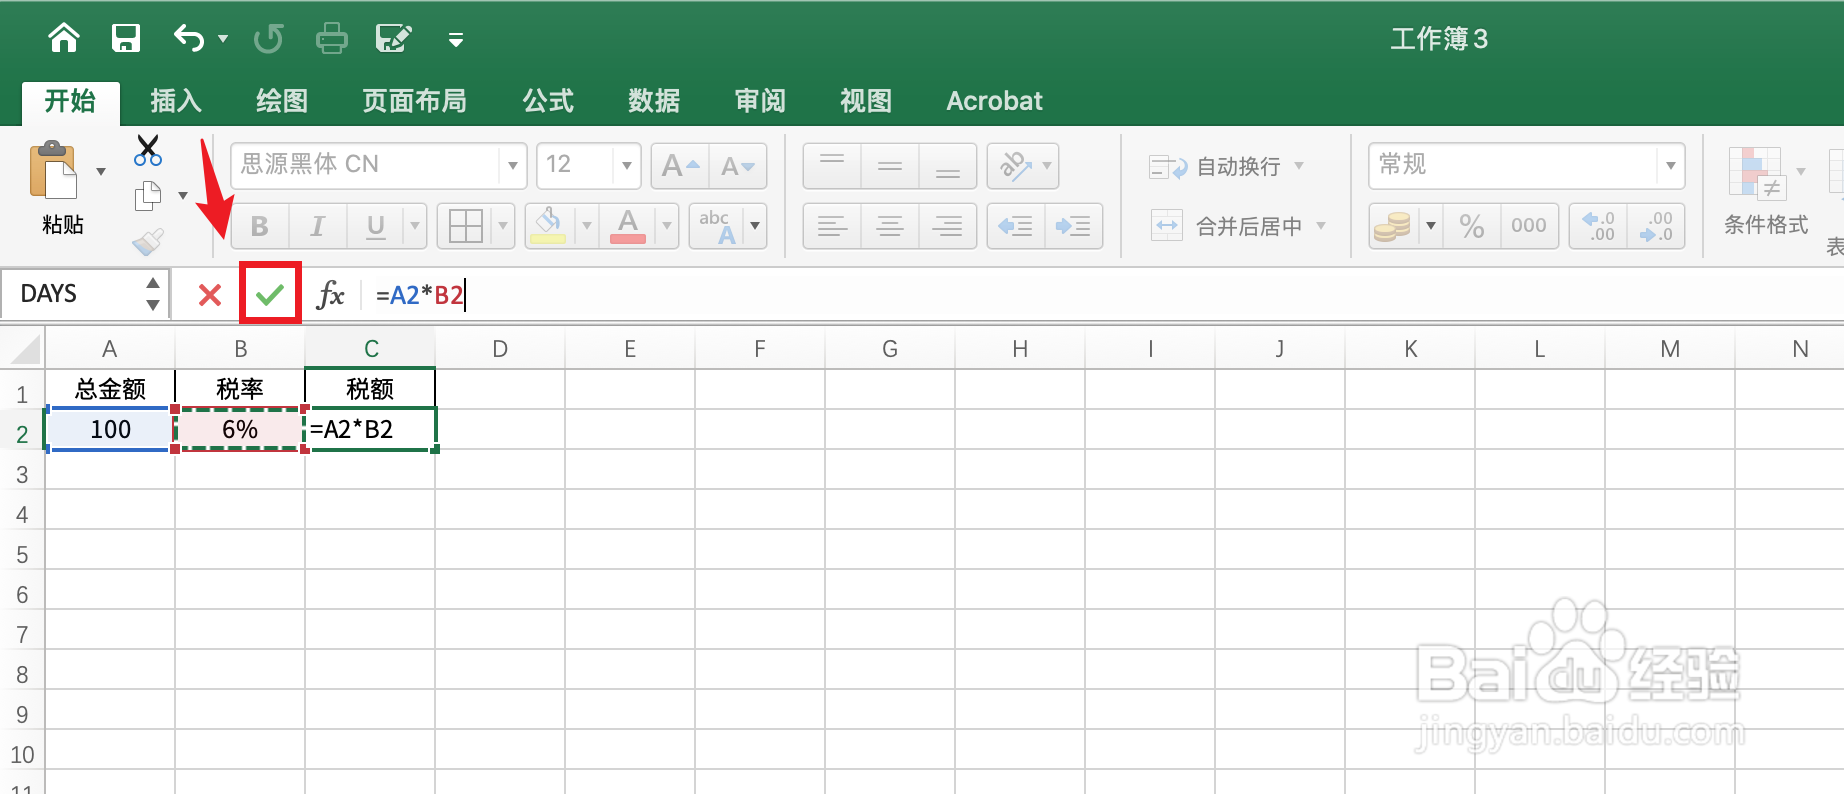The height and width of the screenshot is (794, 1844).
Task: Click in the formula bar text =A2*B2
Action: click(x=420, y=295)
